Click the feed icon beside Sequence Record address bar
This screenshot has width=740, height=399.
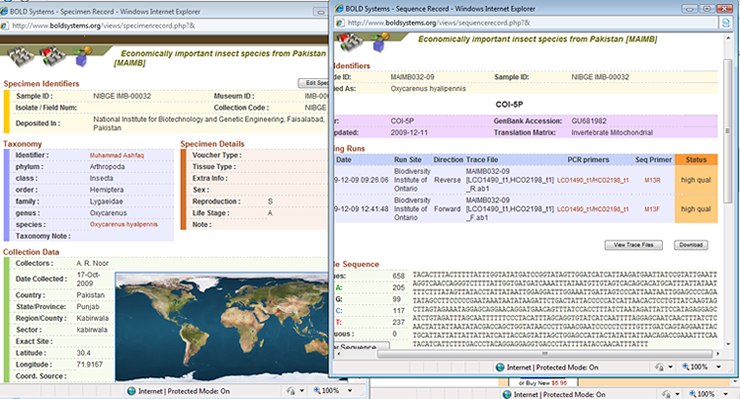tap(725, 23)
